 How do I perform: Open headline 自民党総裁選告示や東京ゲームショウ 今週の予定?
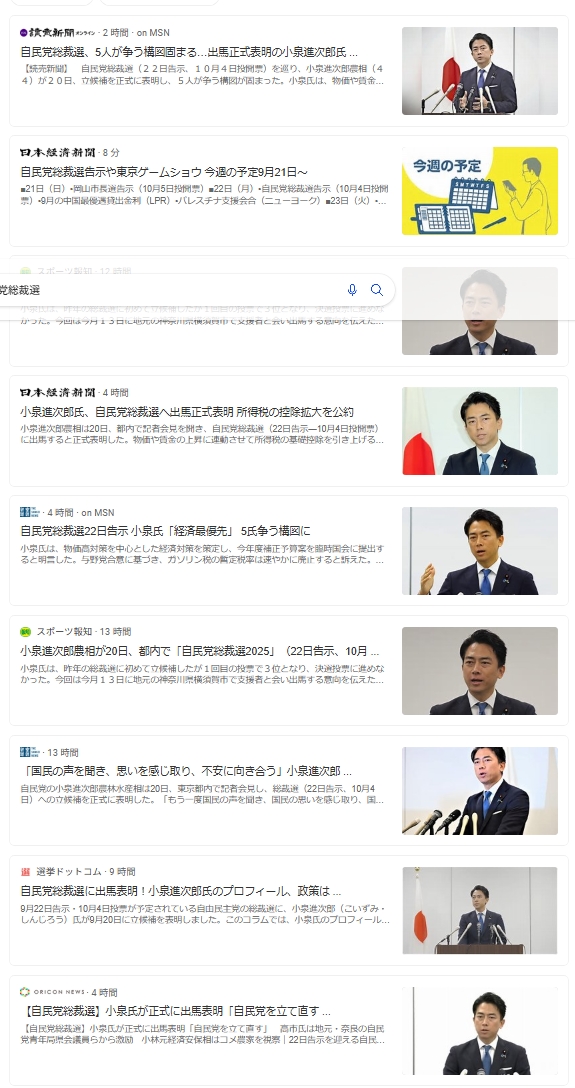click(164, 171)
